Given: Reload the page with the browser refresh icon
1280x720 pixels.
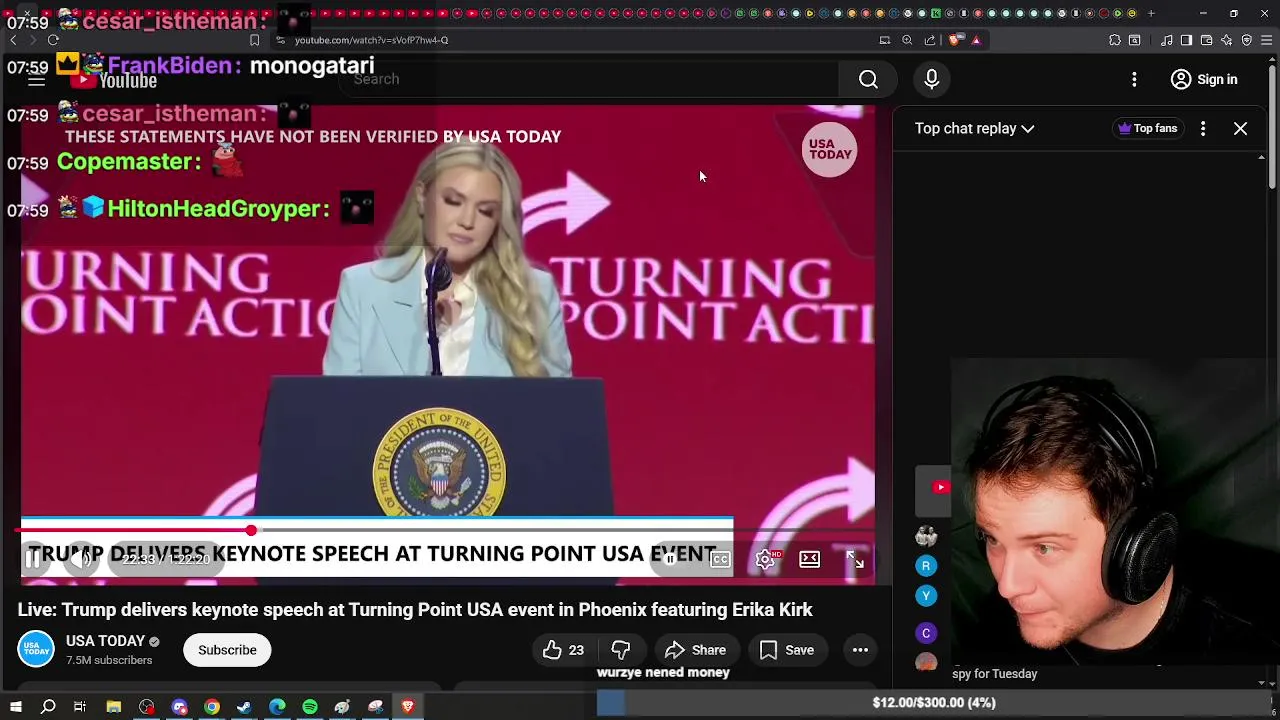Looking at the screenshot, I should pyautogui.click(x=53, y=40).
